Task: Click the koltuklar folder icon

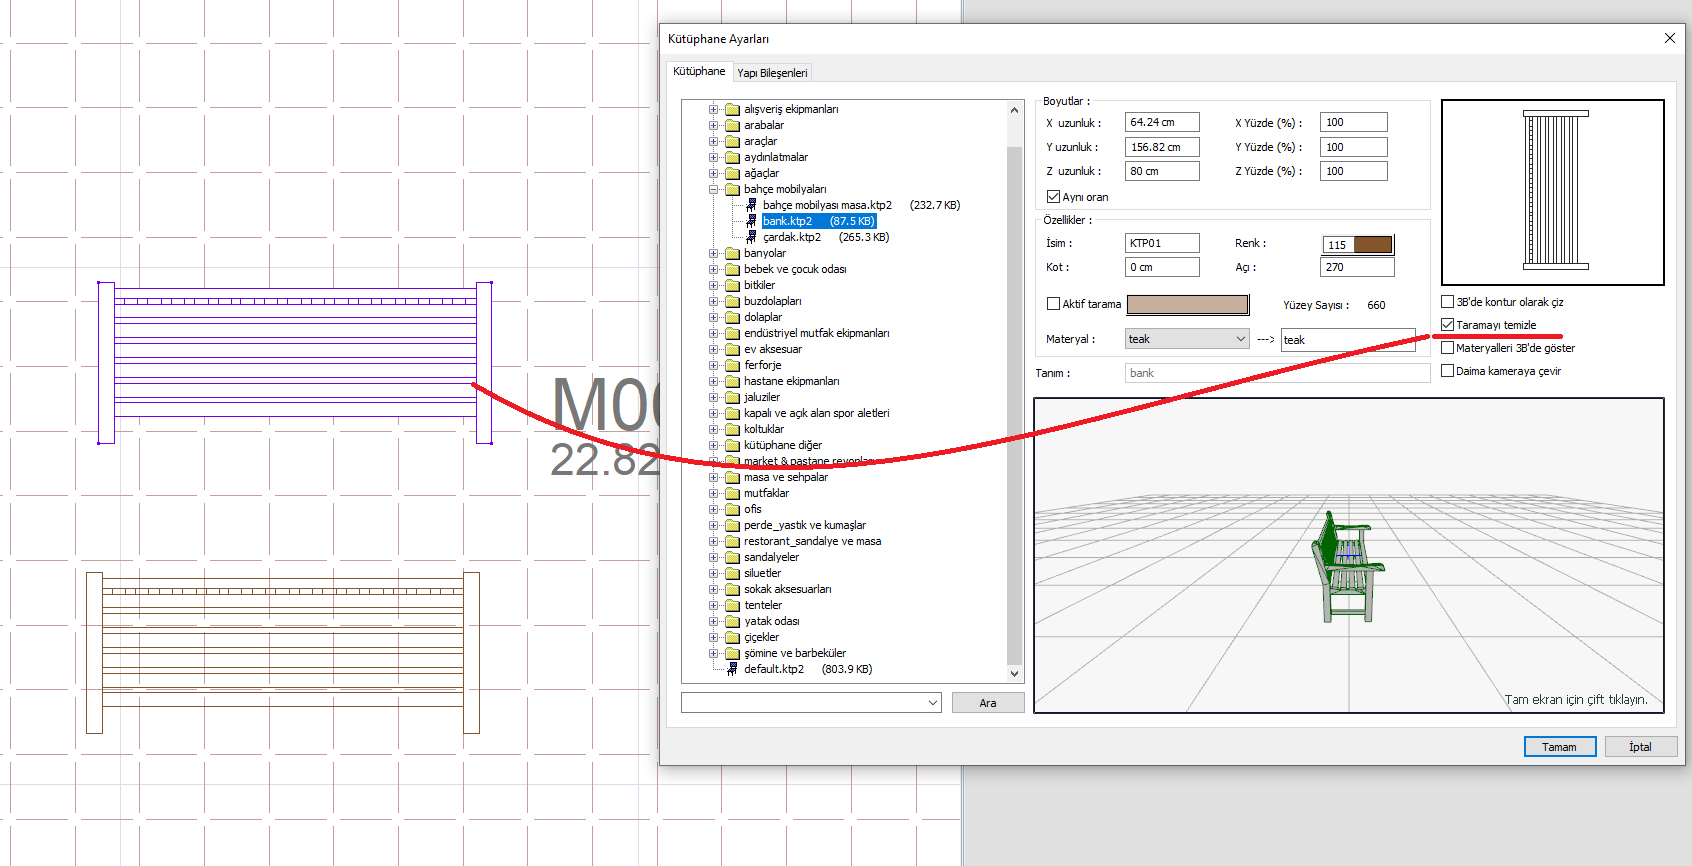Action: [733, 429]
